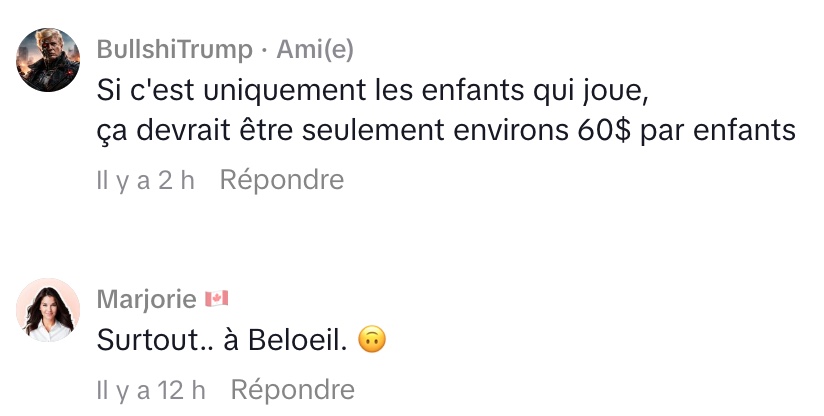
Task: Open the BullshiTrump username link
Action: click(172, 49)
